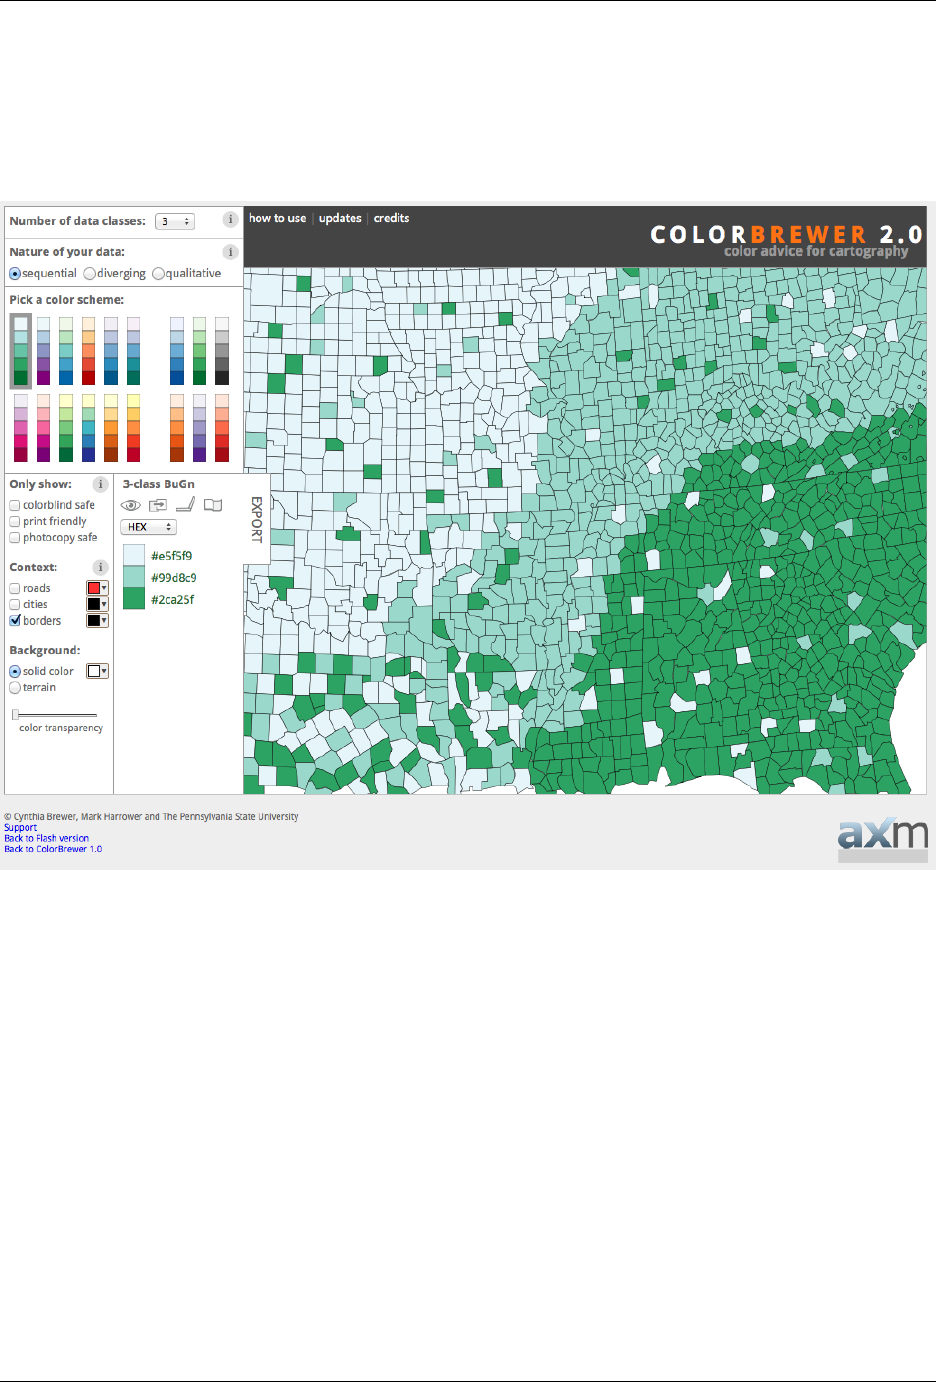The width and height of the screenshot is (936, 1382).
Task: Pick the PuBuGn color scheme
Action: point(133,351)
